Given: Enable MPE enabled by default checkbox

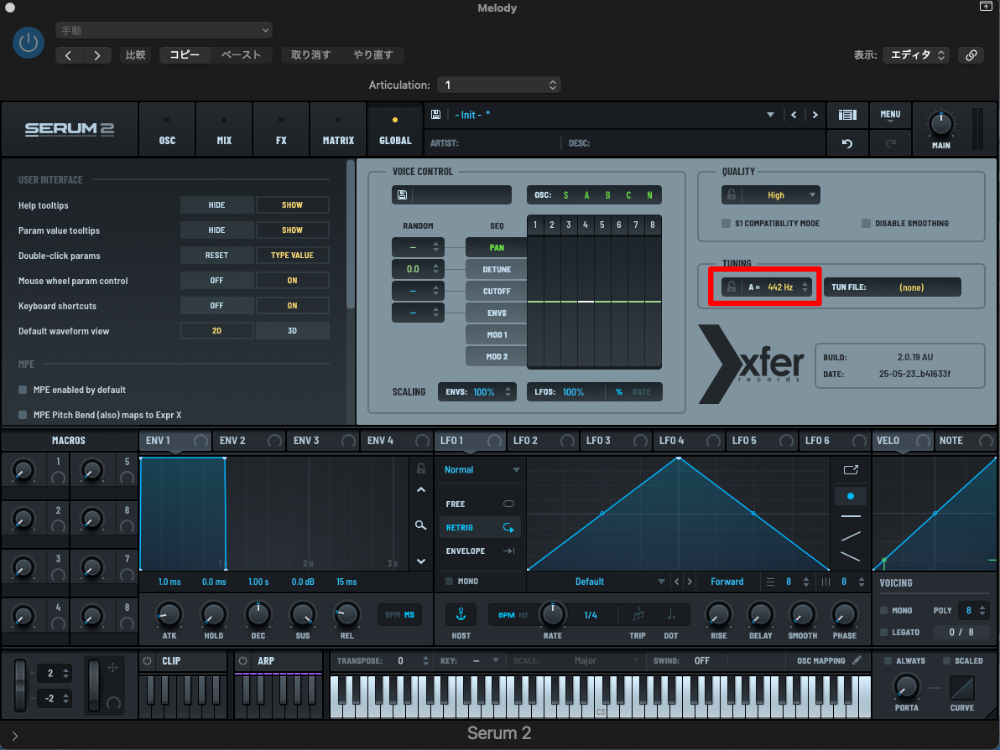Looking at the screenshot, I should [x=23, y=390].
